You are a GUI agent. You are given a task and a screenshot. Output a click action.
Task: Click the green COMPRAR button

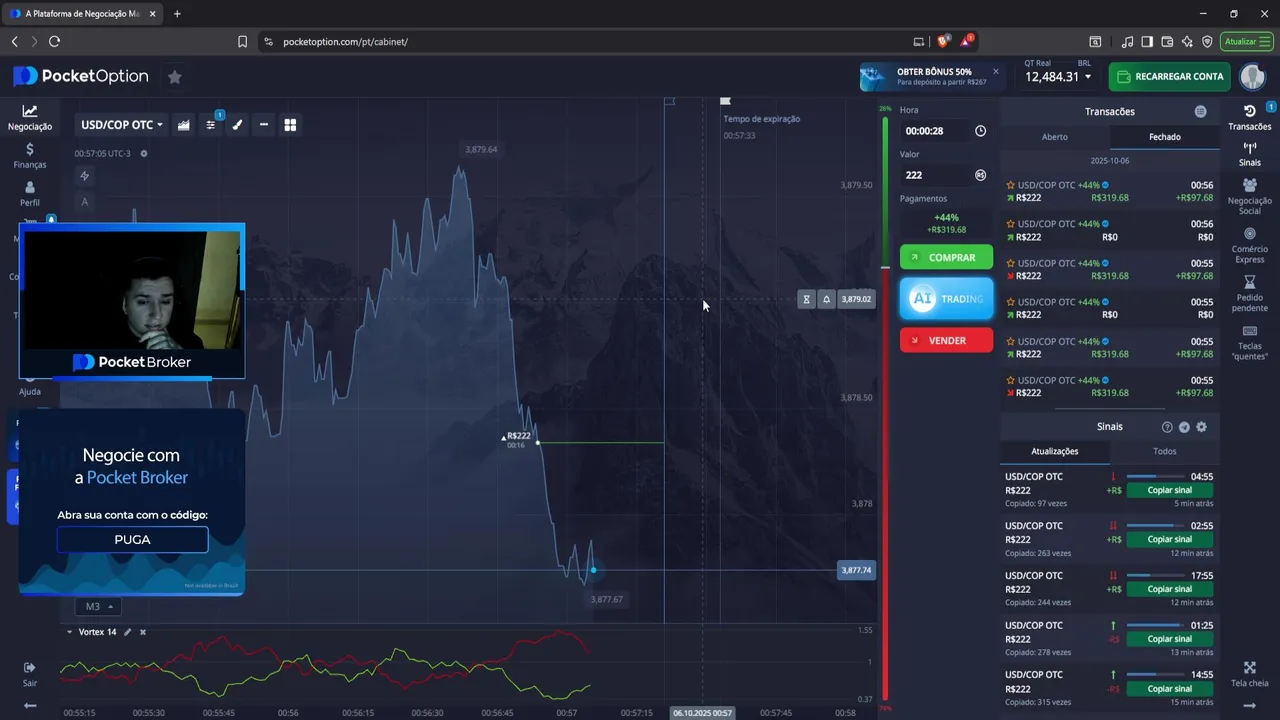coord(946,257)
